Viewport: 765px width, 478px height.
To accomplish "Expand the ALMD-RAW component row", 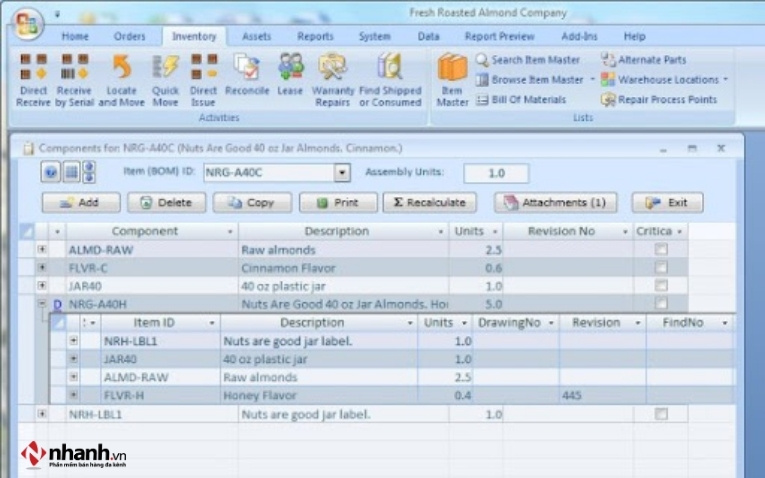I will point(42,249).
